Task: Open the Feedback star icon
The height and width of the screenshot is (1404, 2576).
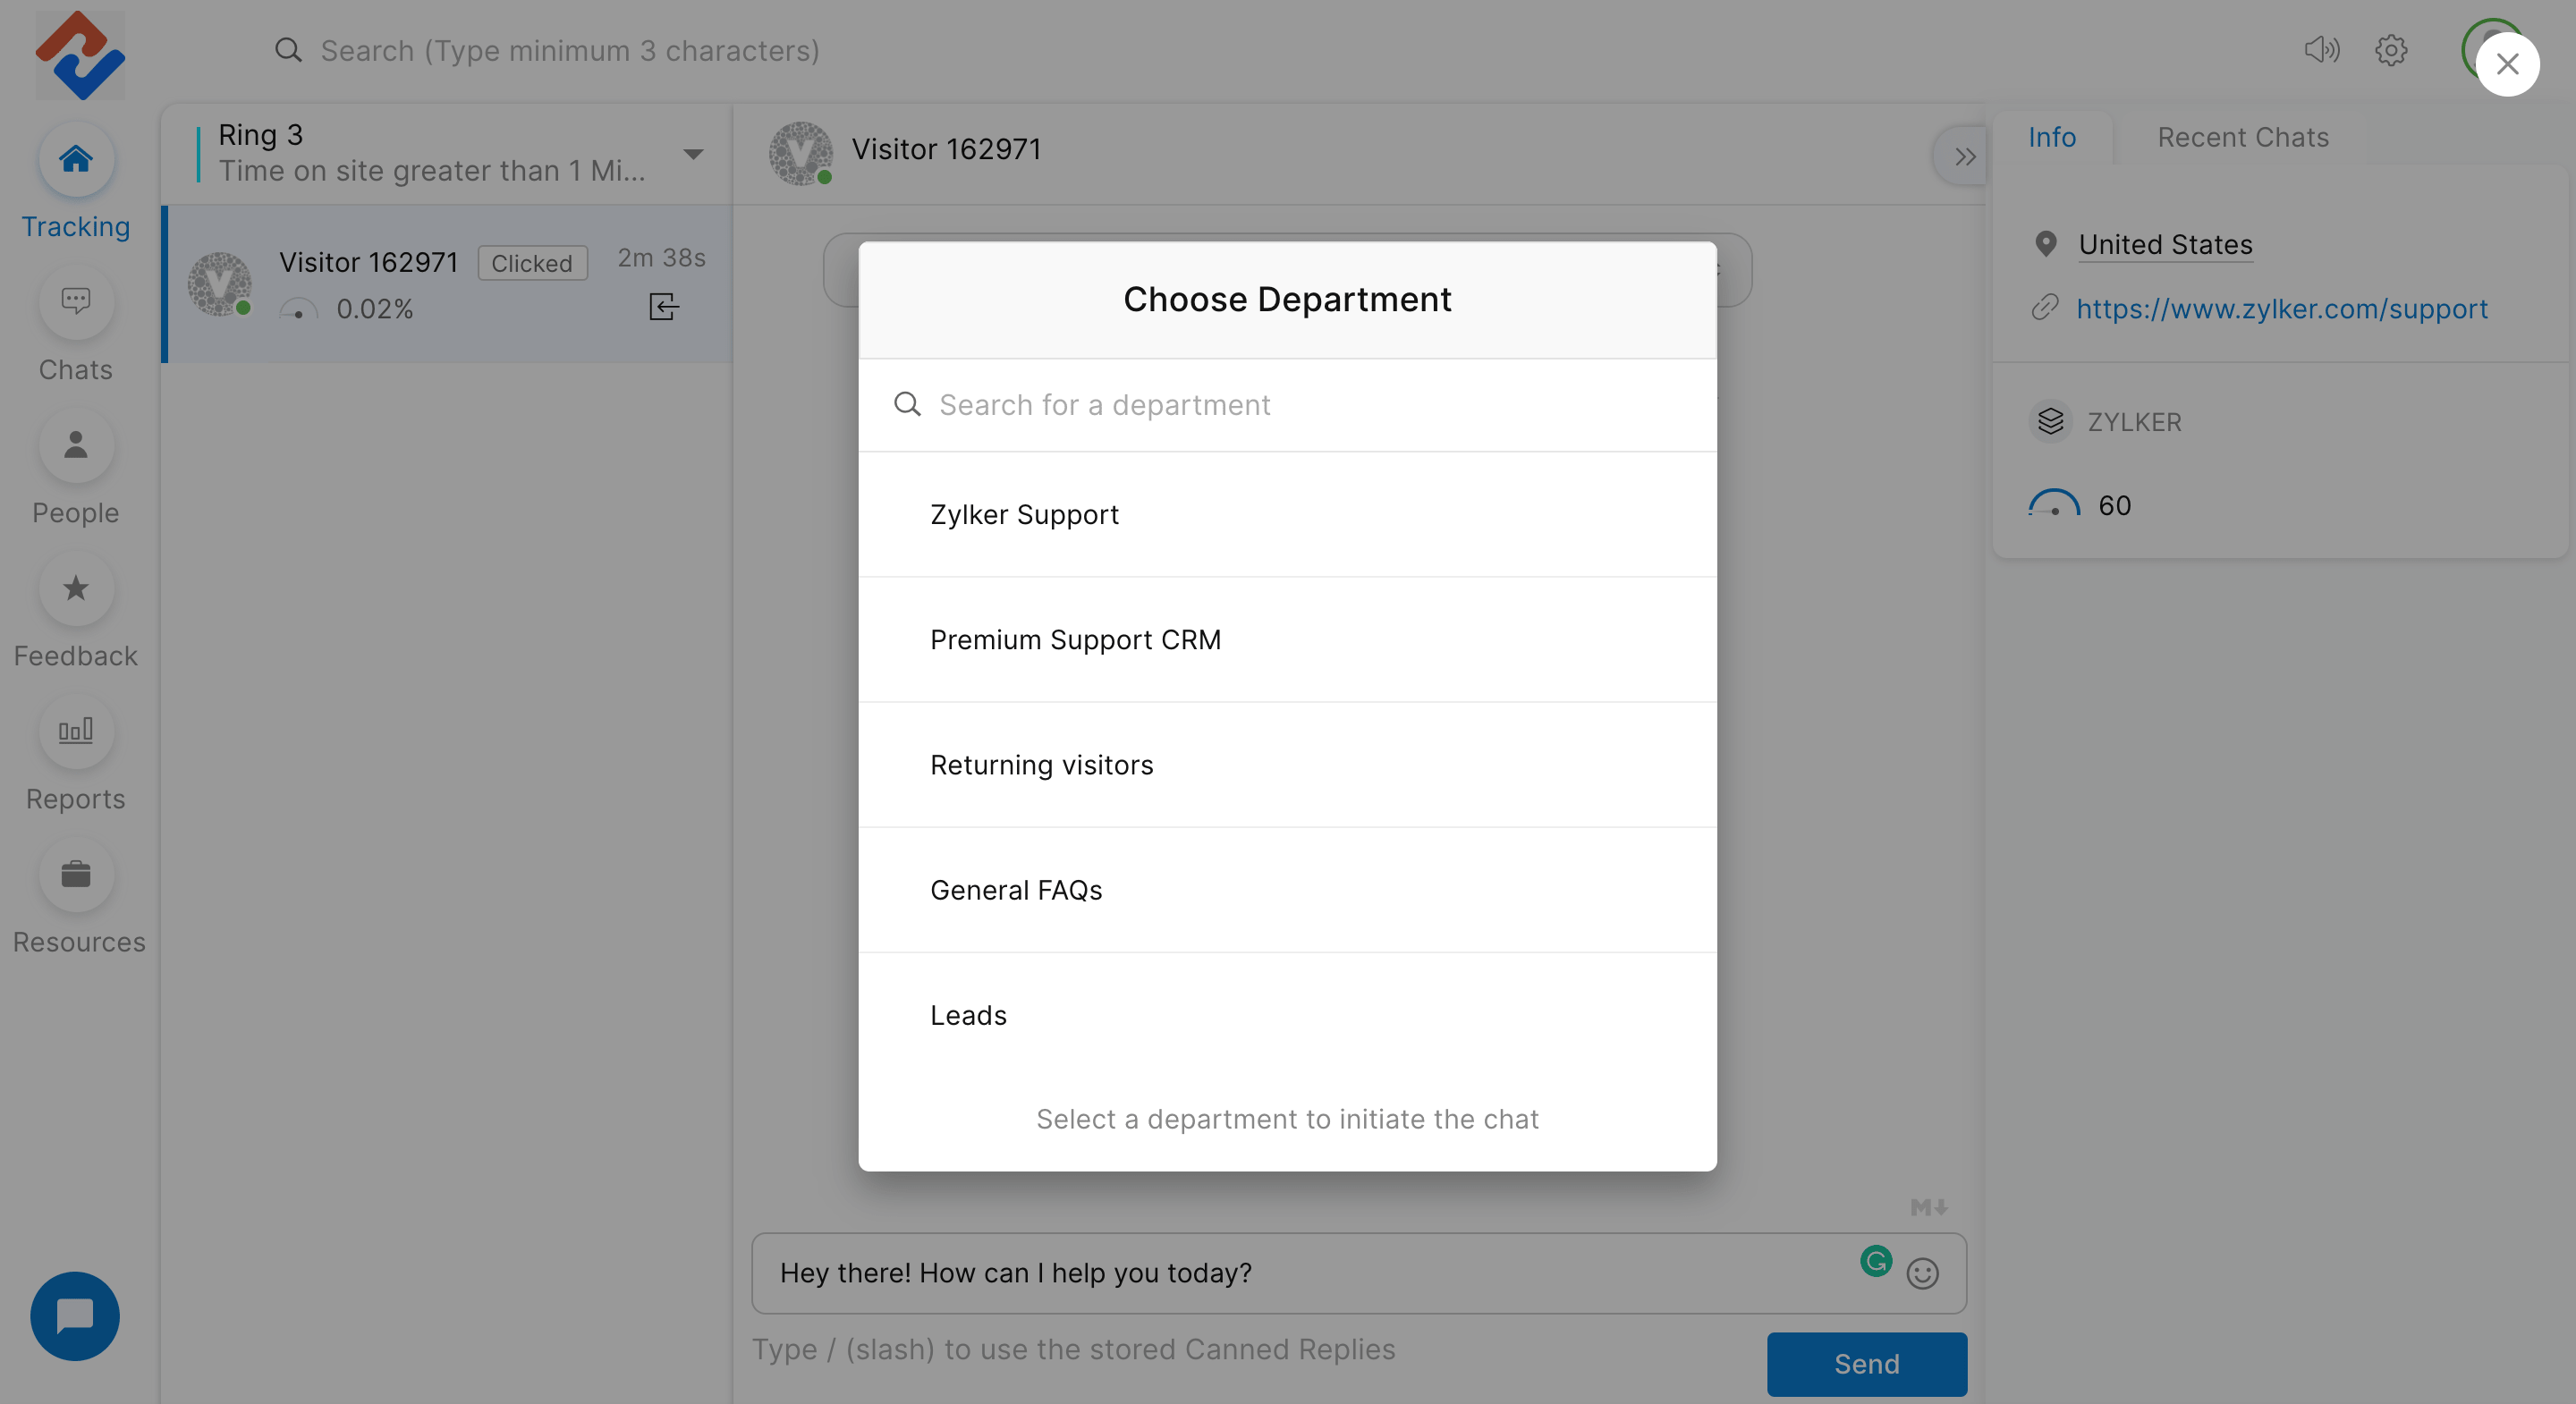Action: click(75, 589)
